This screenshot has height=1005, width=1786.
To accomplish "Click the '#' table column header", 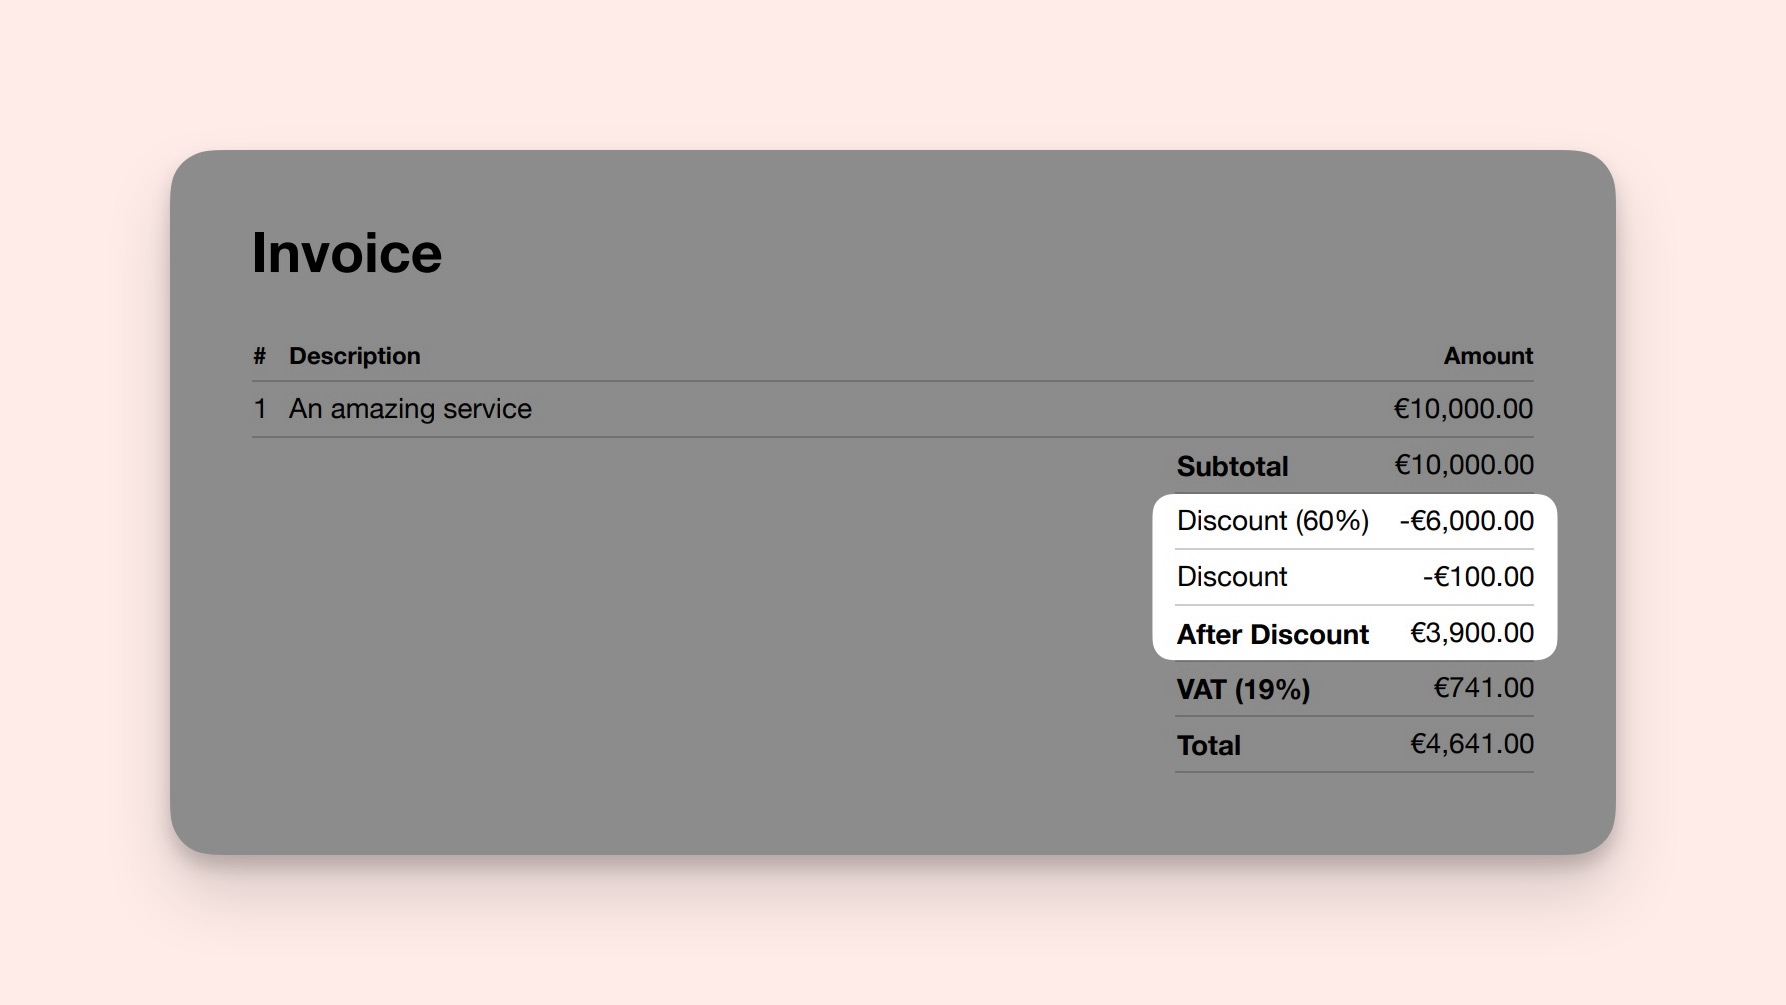I will [x=258, y=356].
